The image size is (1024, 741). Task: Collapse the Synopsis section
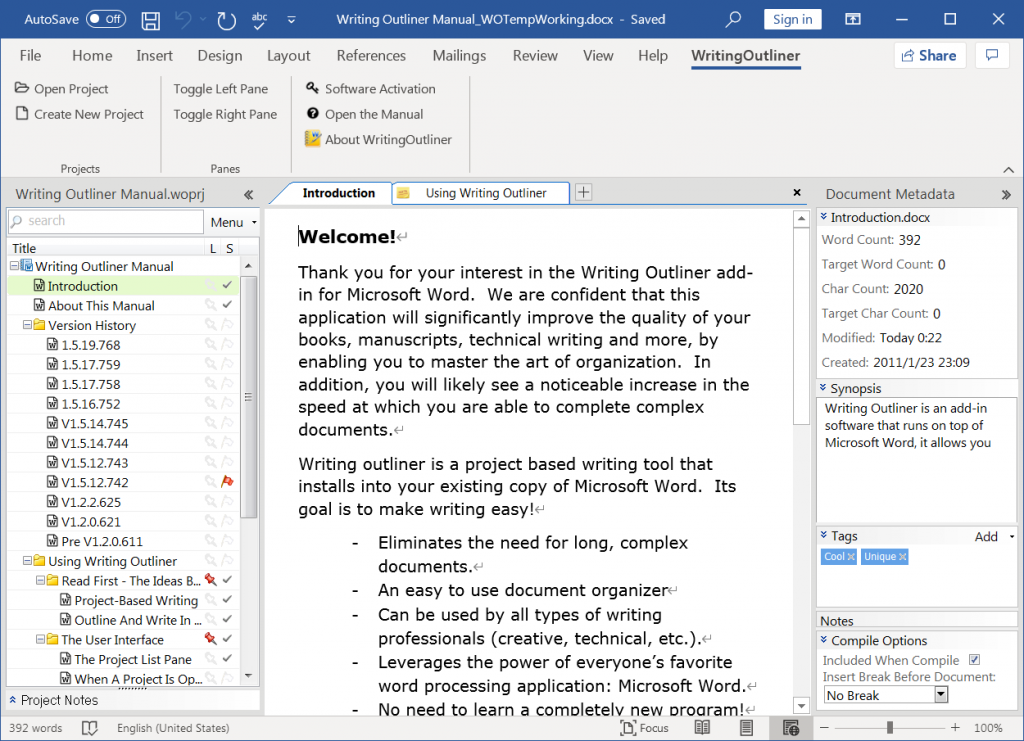pyautogui.click(x=824, y=388)
